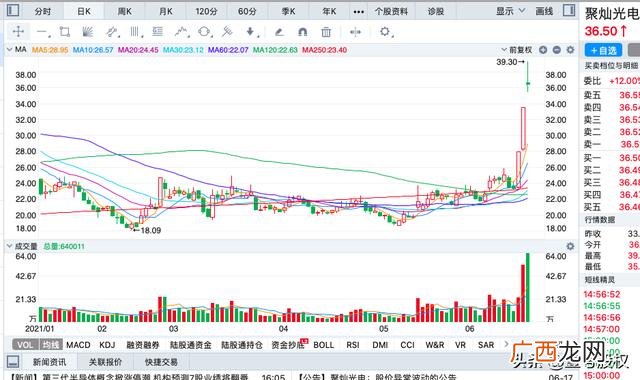Select the CCI indicator

point(407,345)
